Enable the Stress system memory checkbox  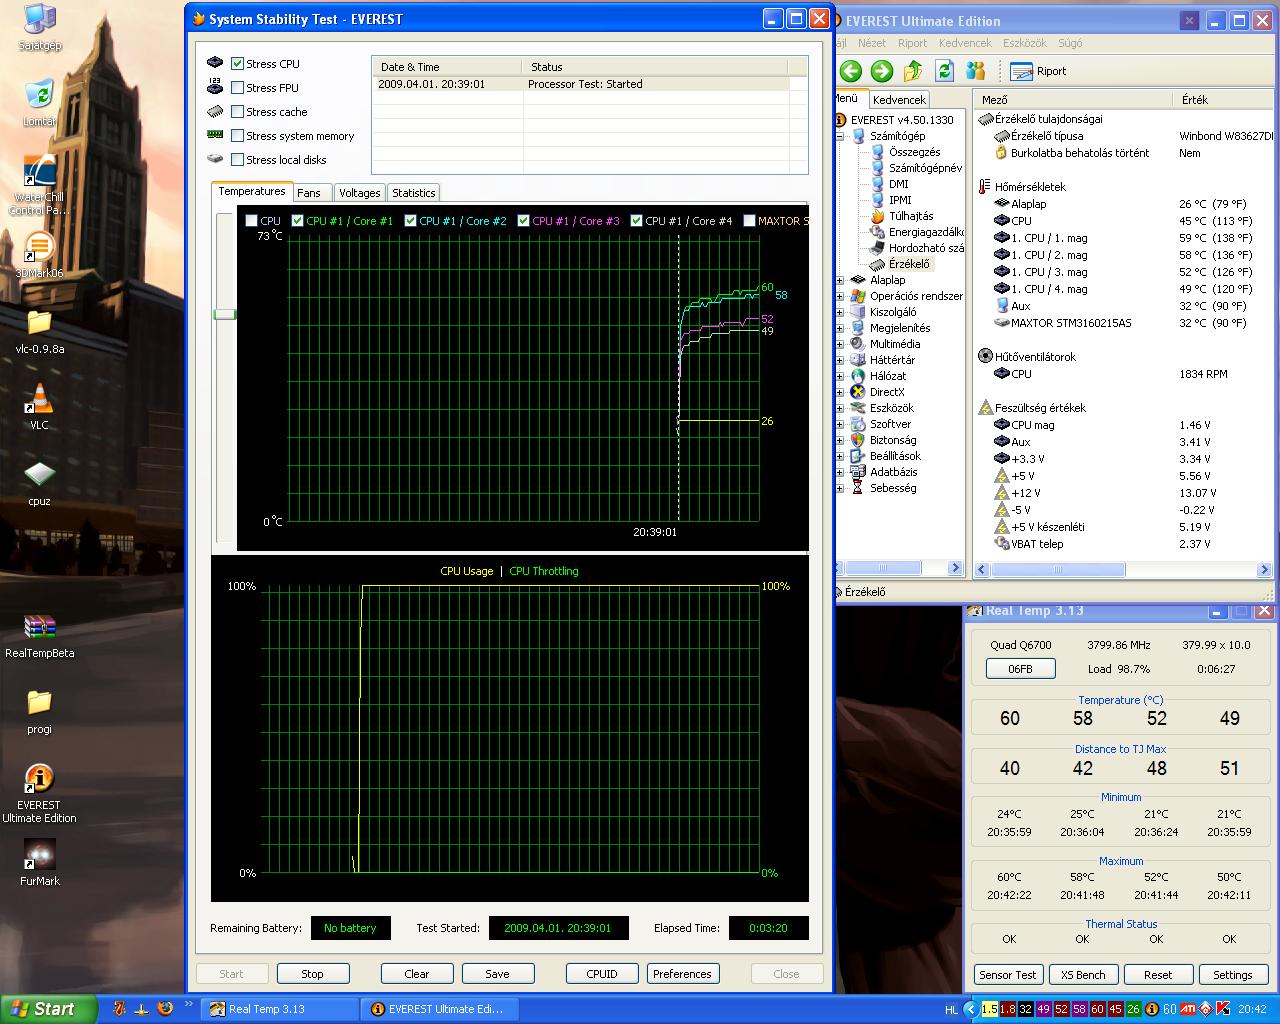pyautogui.click(x=238, y=136)
